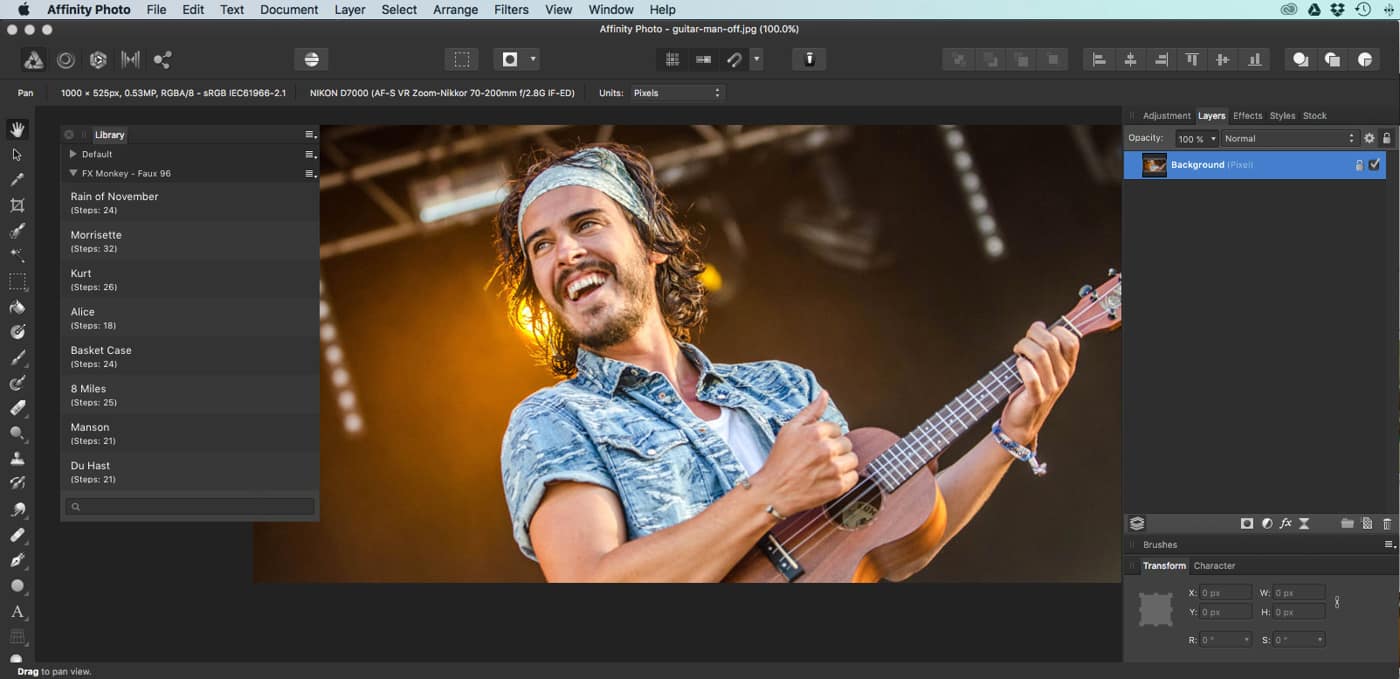Select the Rectangular Marquee tool
The width and height of the screenshot is (1400, 679).
[x=17, y=281]
